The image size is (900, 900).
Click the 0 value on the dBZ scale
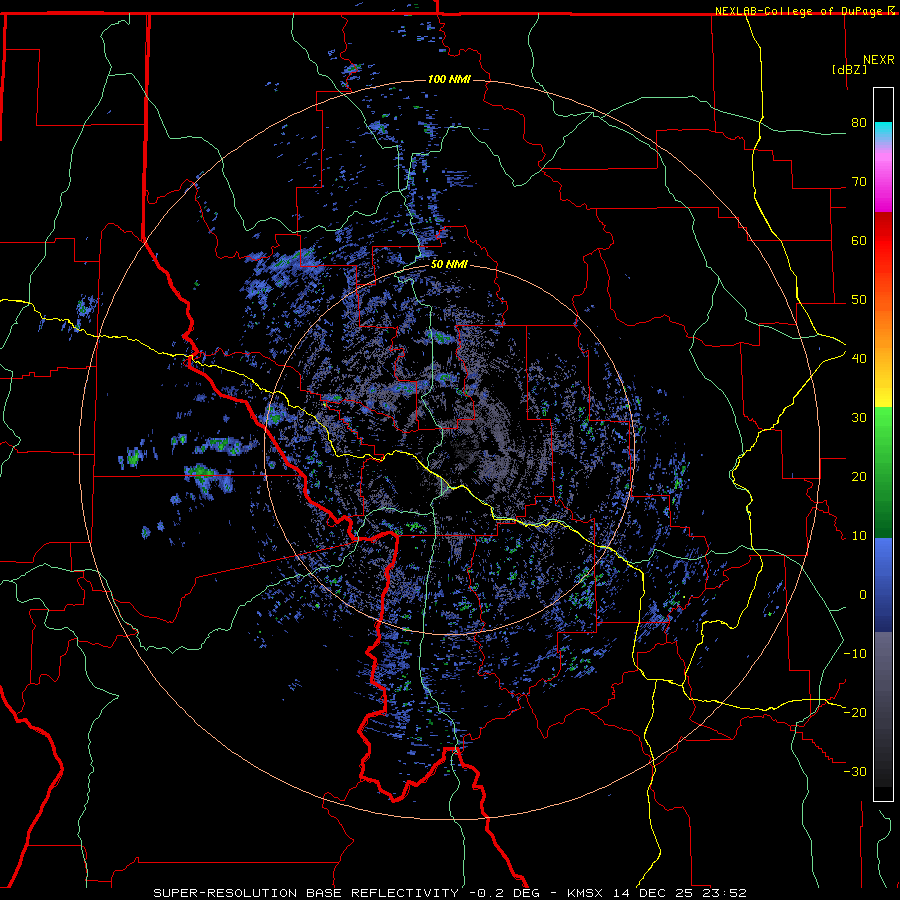click(863, 595)
